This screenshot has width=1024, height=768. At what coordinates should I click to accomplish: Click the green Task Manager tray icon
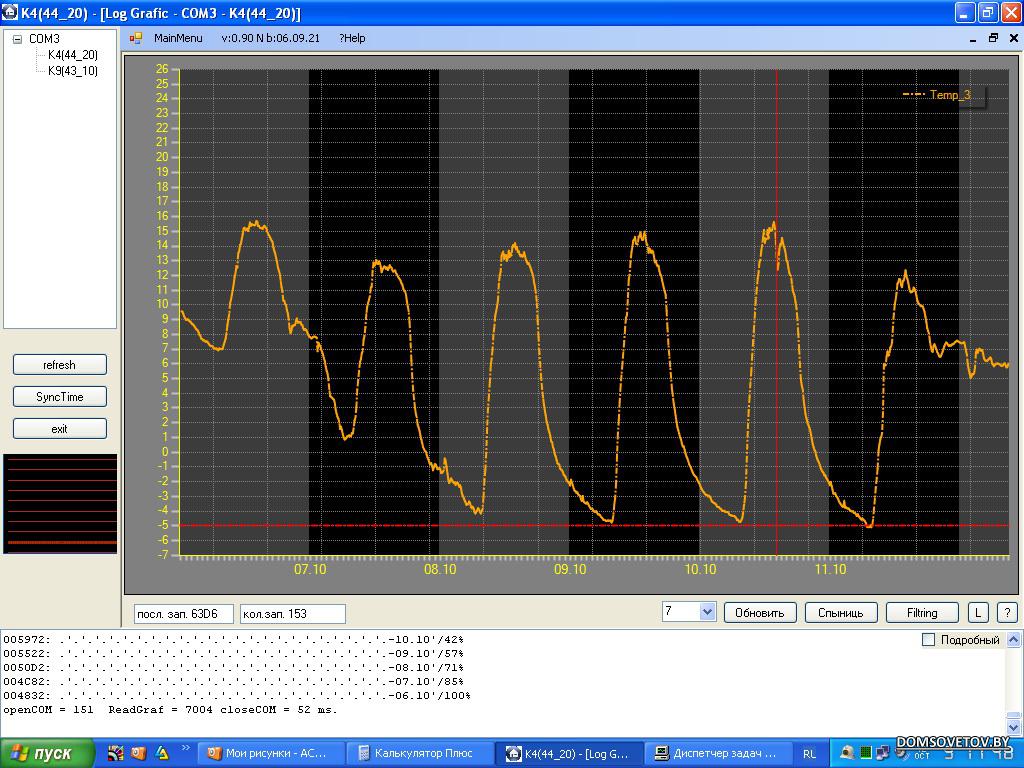[x=866, y=753]
